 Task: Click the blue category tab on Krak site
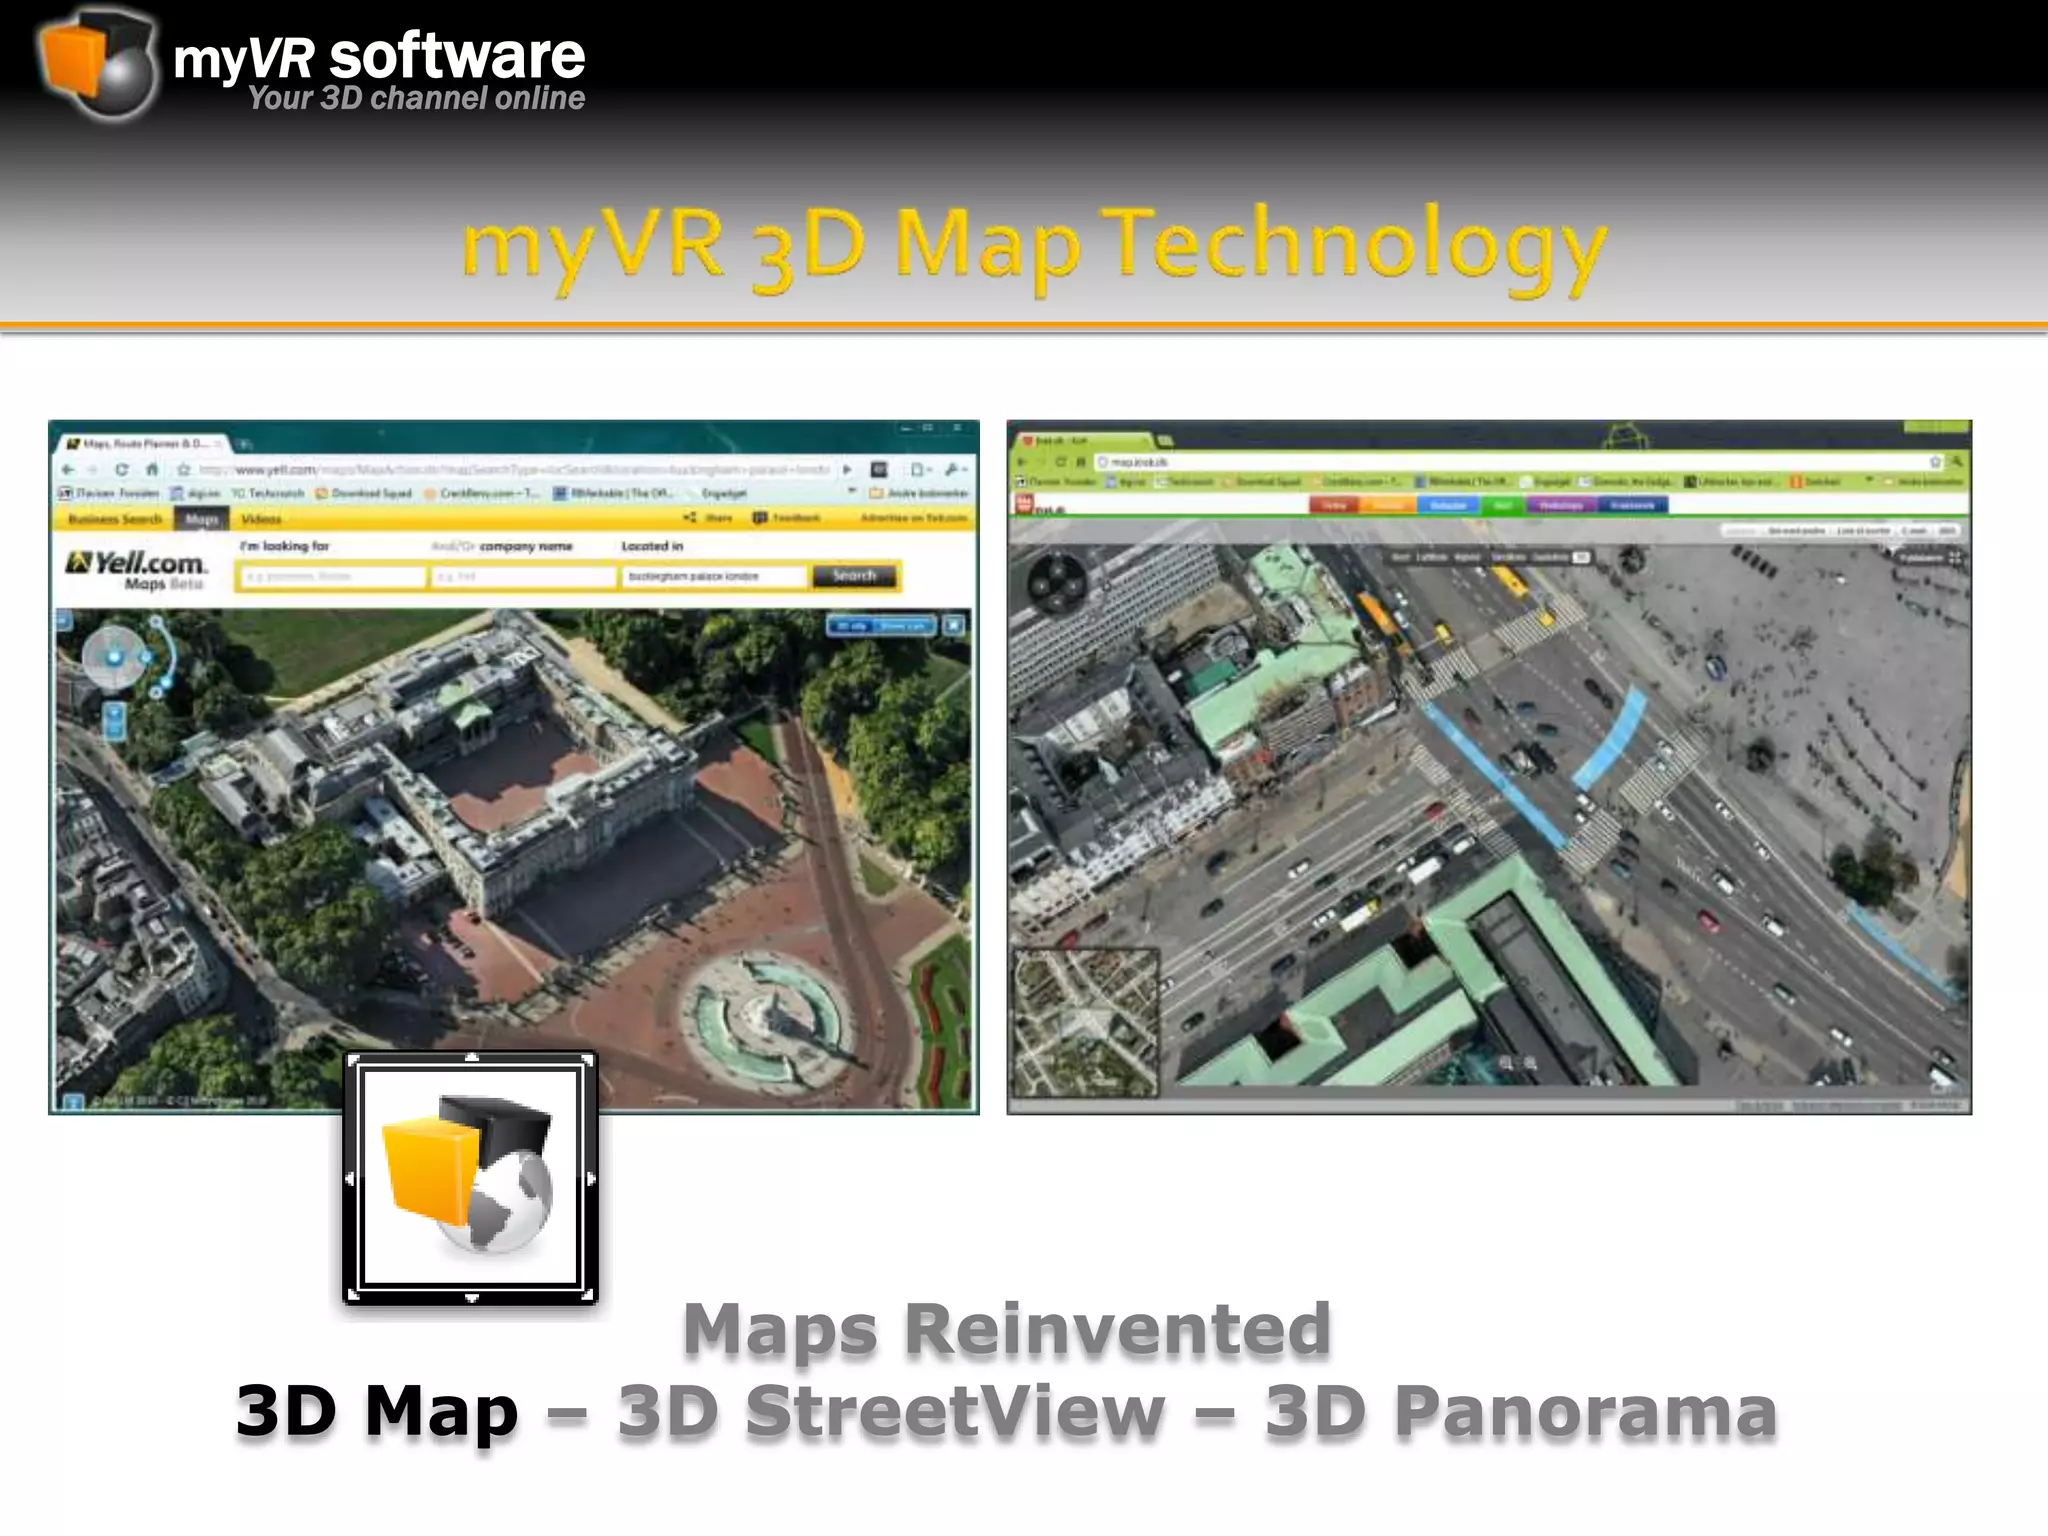click(x=1447, y=505)
